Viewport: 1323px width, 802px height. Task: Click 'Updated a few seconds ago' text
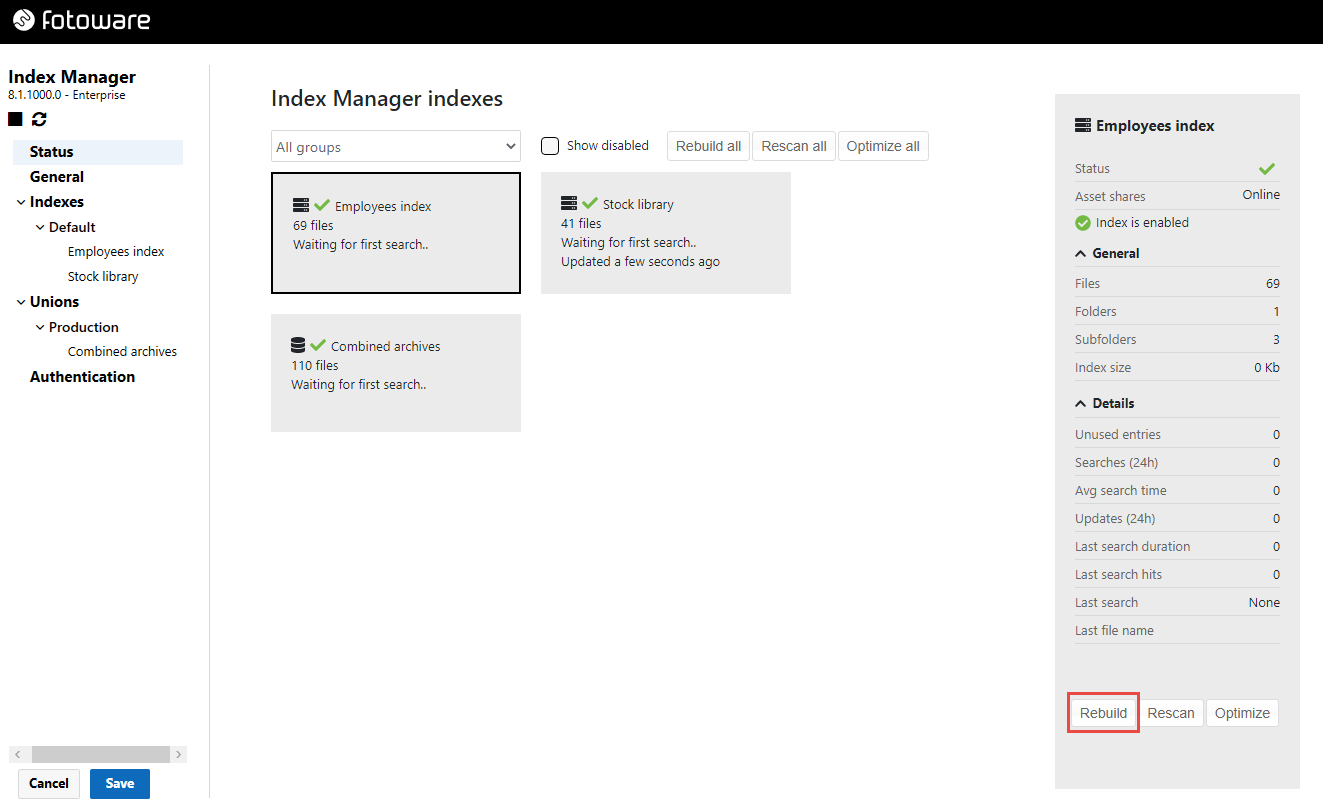click(640, 262)
